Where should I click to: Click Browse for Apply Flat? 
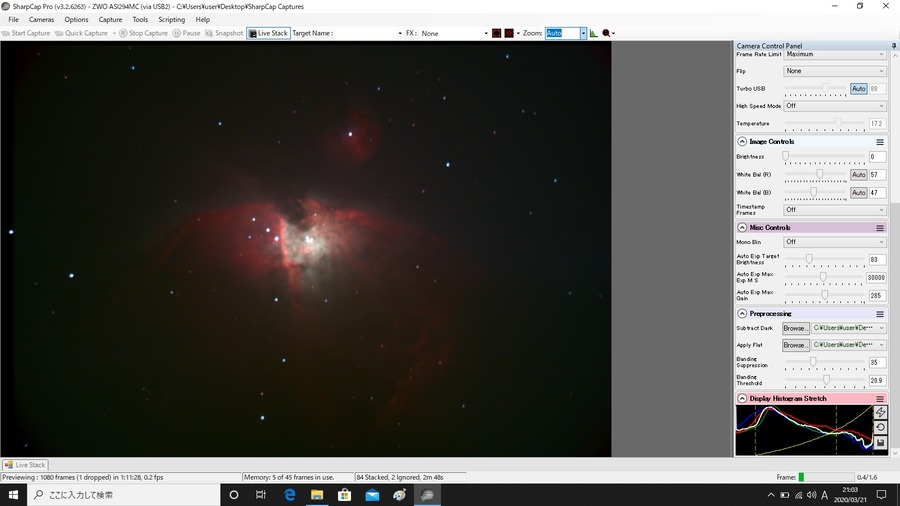pyautogui.click(x=796, y=345)
